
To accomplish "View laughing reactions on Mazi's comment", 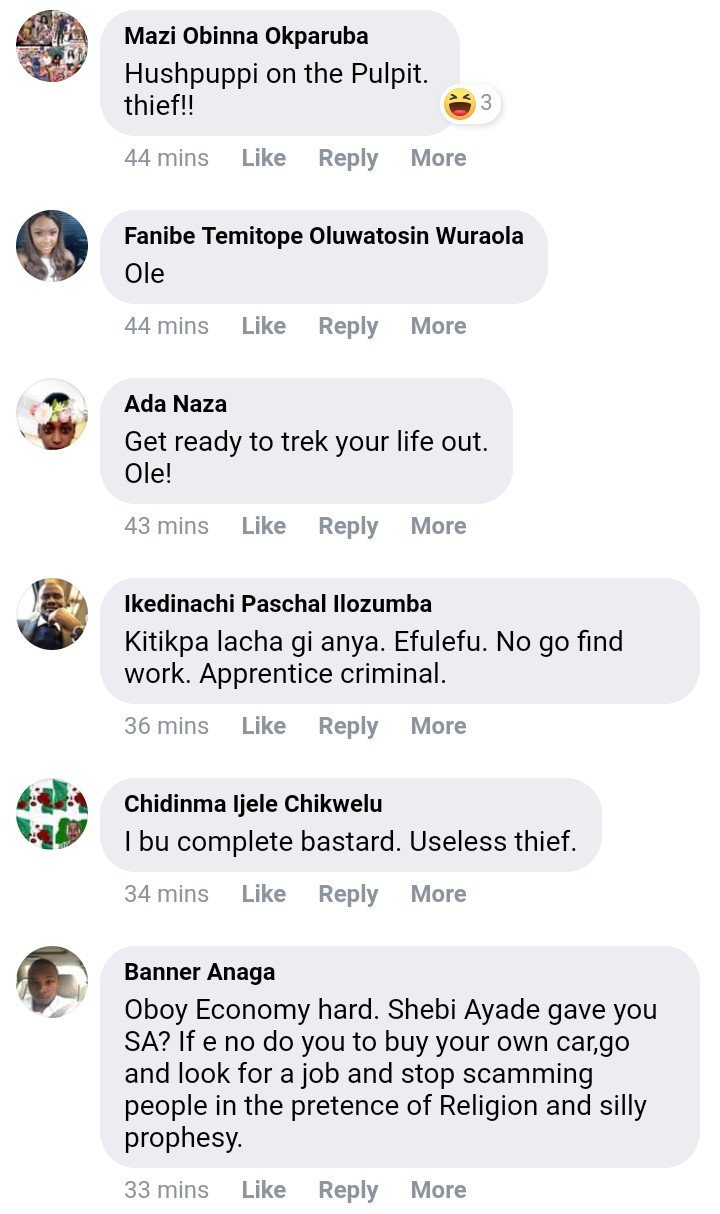I will coord(470,102).
